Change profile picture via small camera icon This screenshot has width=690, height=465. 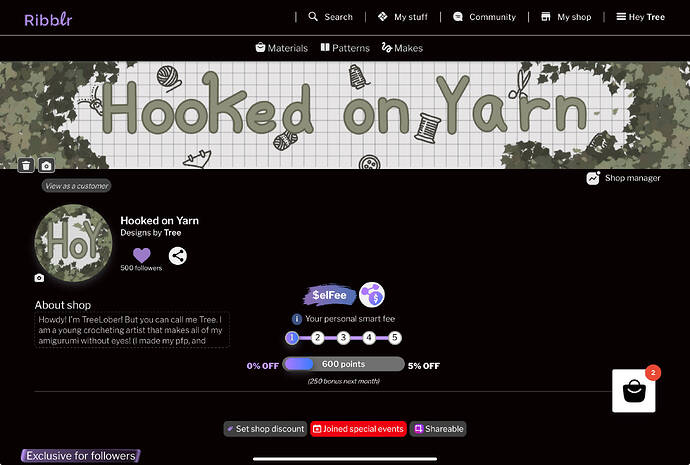point(39,278)
